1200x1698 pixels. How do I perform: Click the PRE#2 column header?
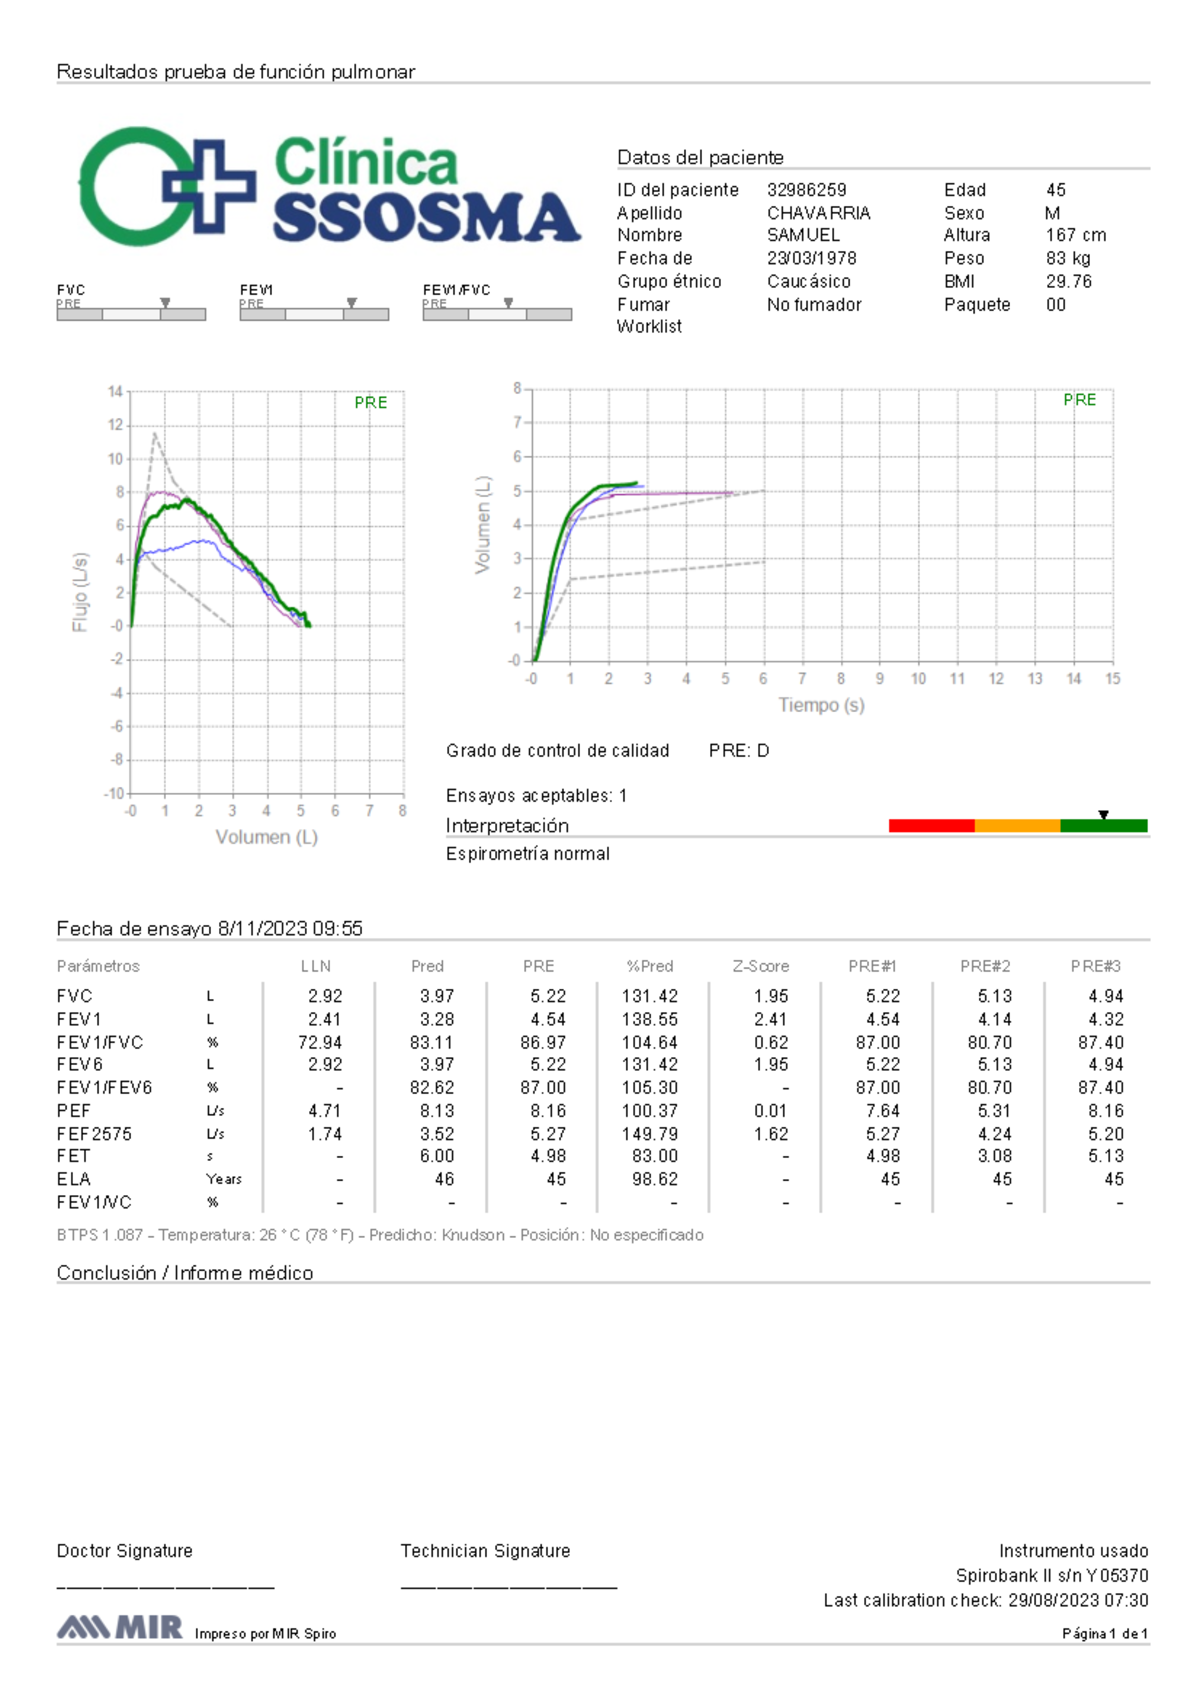coord(985,966)
